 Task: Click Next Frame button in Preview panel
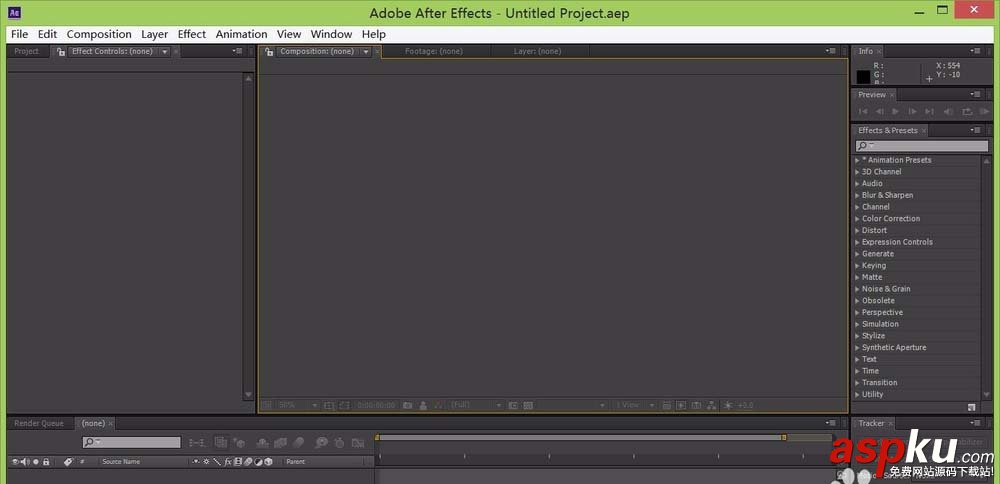912,112
